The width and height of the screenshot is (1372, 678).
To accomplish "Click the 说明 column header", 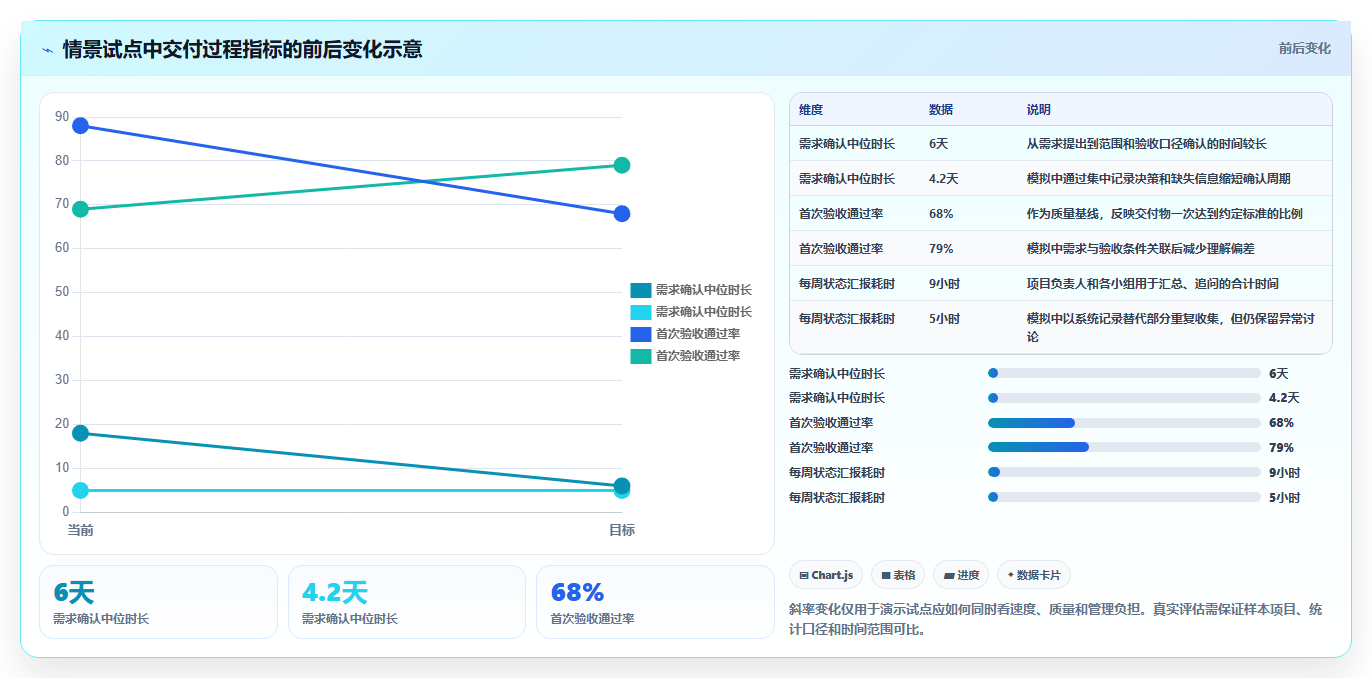I will coord(1039,110).
